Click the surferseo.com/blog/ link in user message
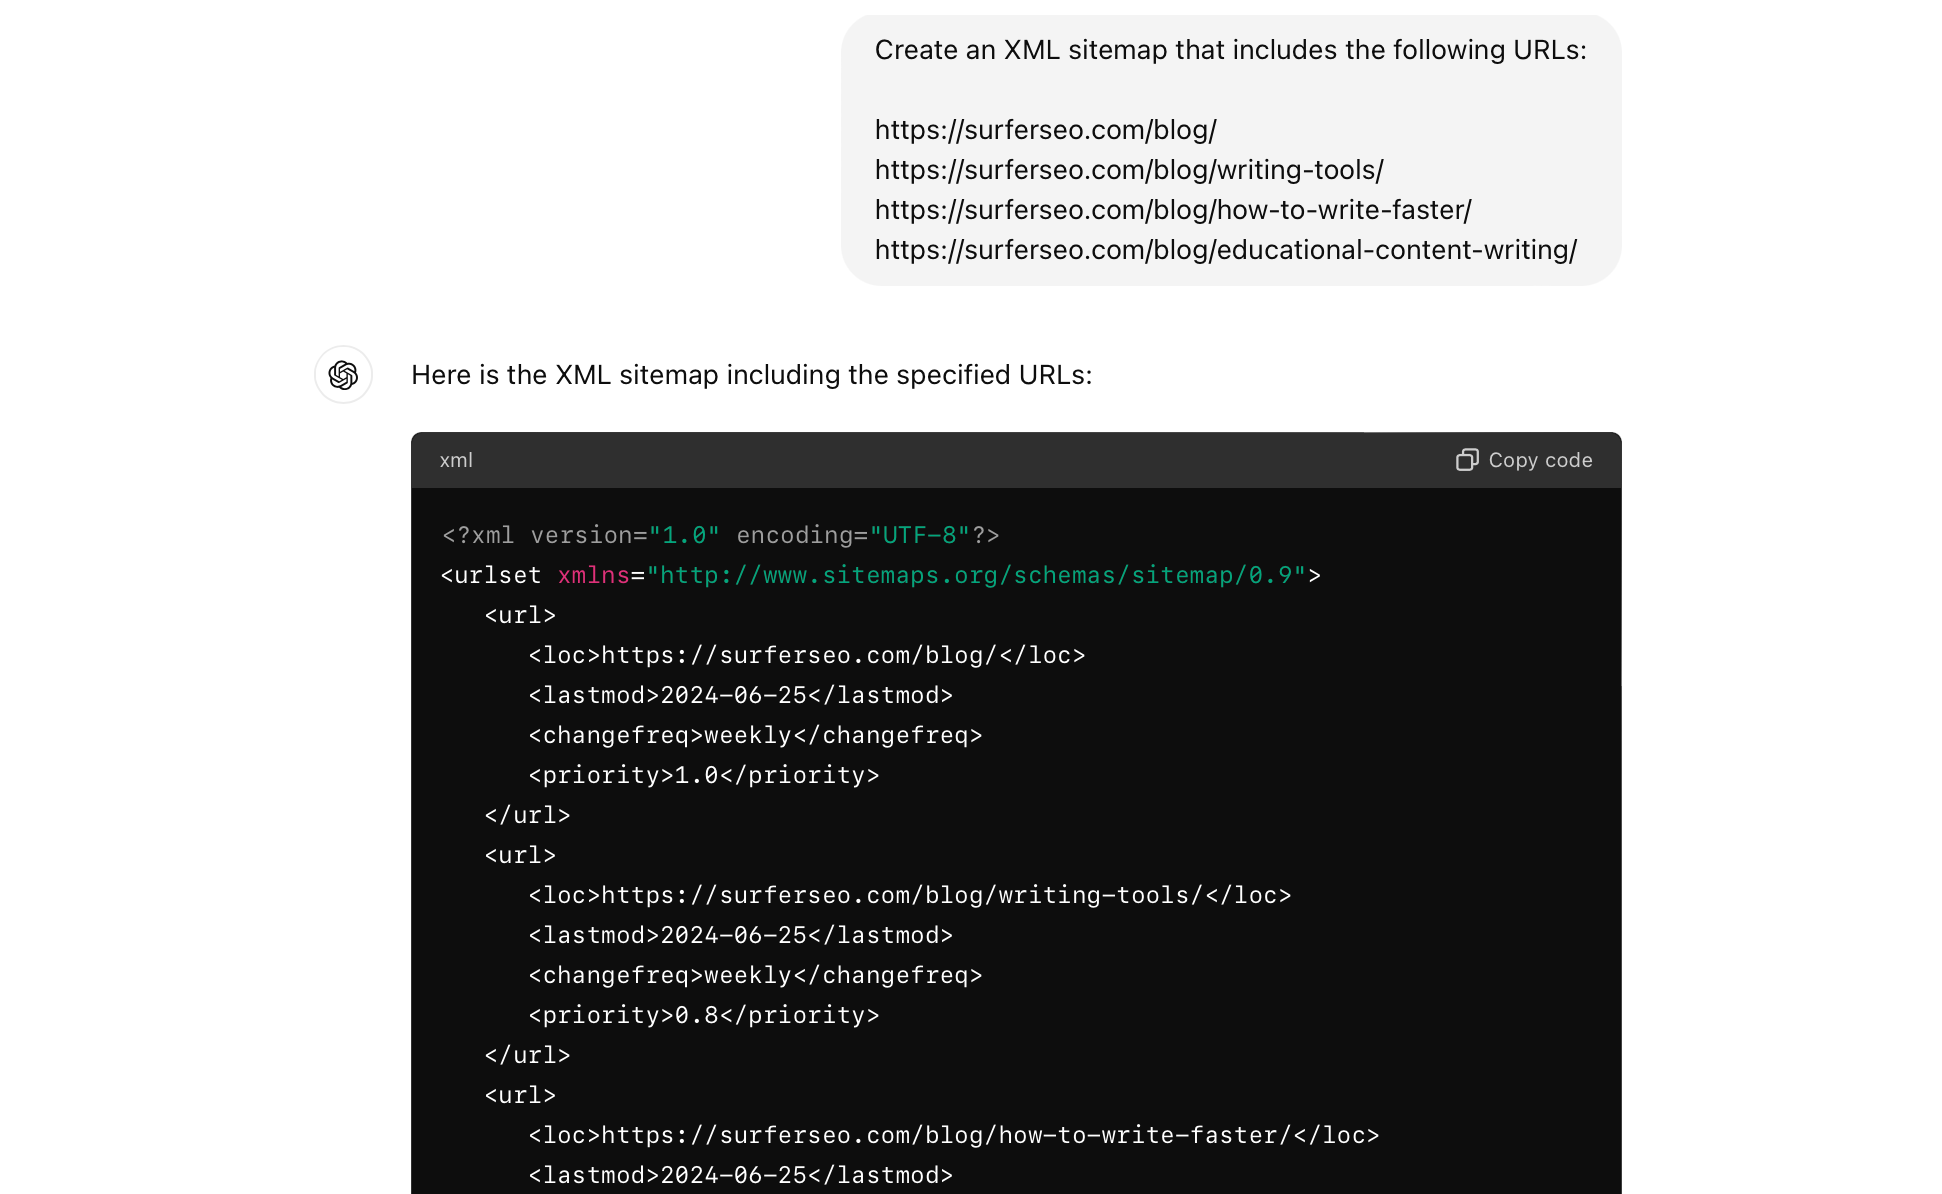1942x1194 pixels. [x=1045, y=130]
